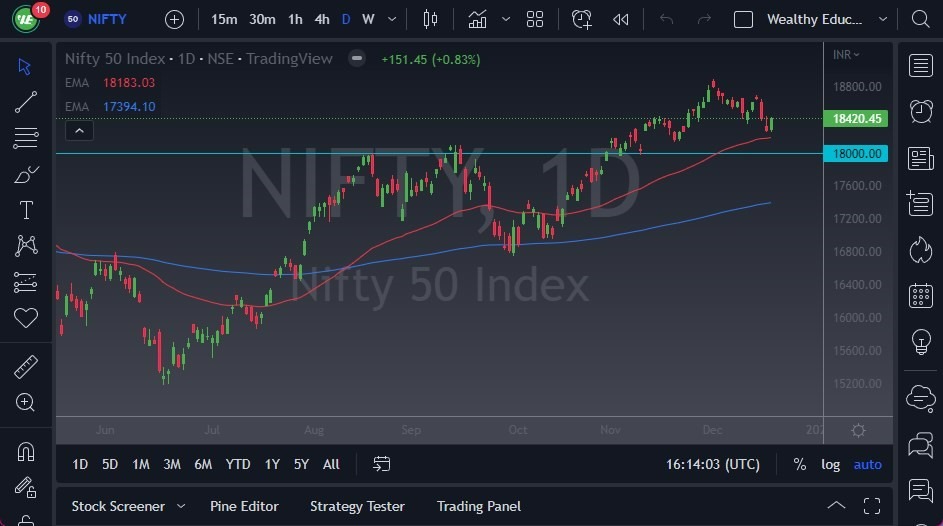Screen dimensions: 943x526
Task: Expand the Stock Screener dropdown arrow
Action: pyautogui.click(x=181, y=506)
